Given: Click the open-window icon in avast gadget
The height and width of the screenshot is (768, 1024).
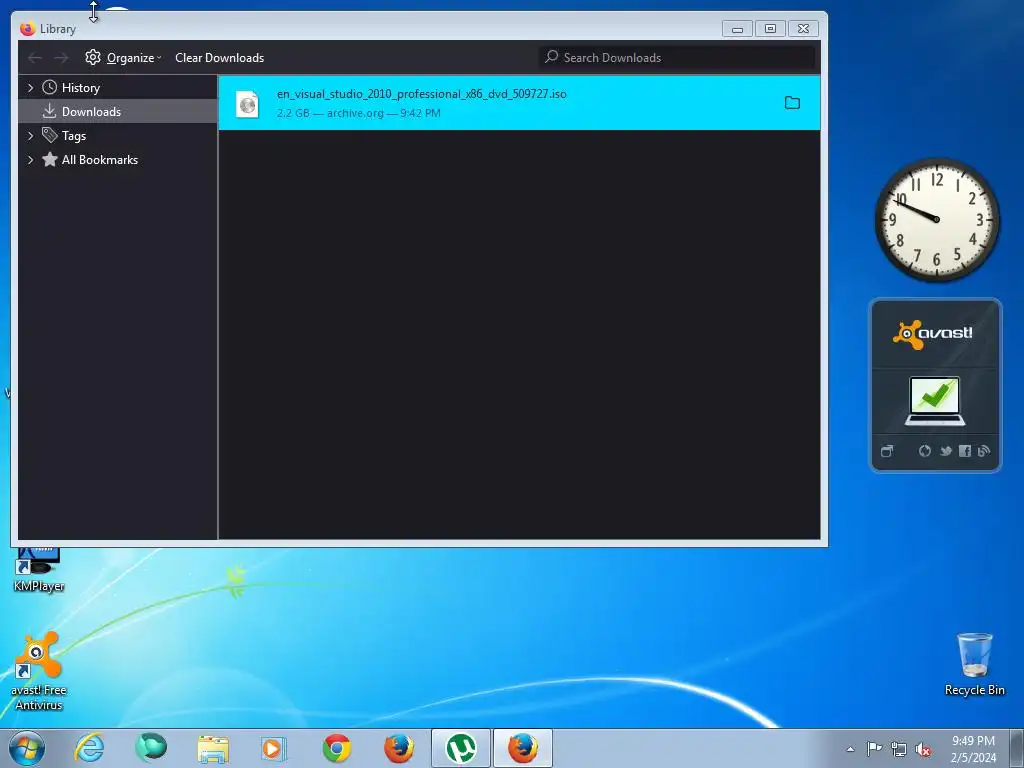Looking at the screenshot, I should [886, 451].
